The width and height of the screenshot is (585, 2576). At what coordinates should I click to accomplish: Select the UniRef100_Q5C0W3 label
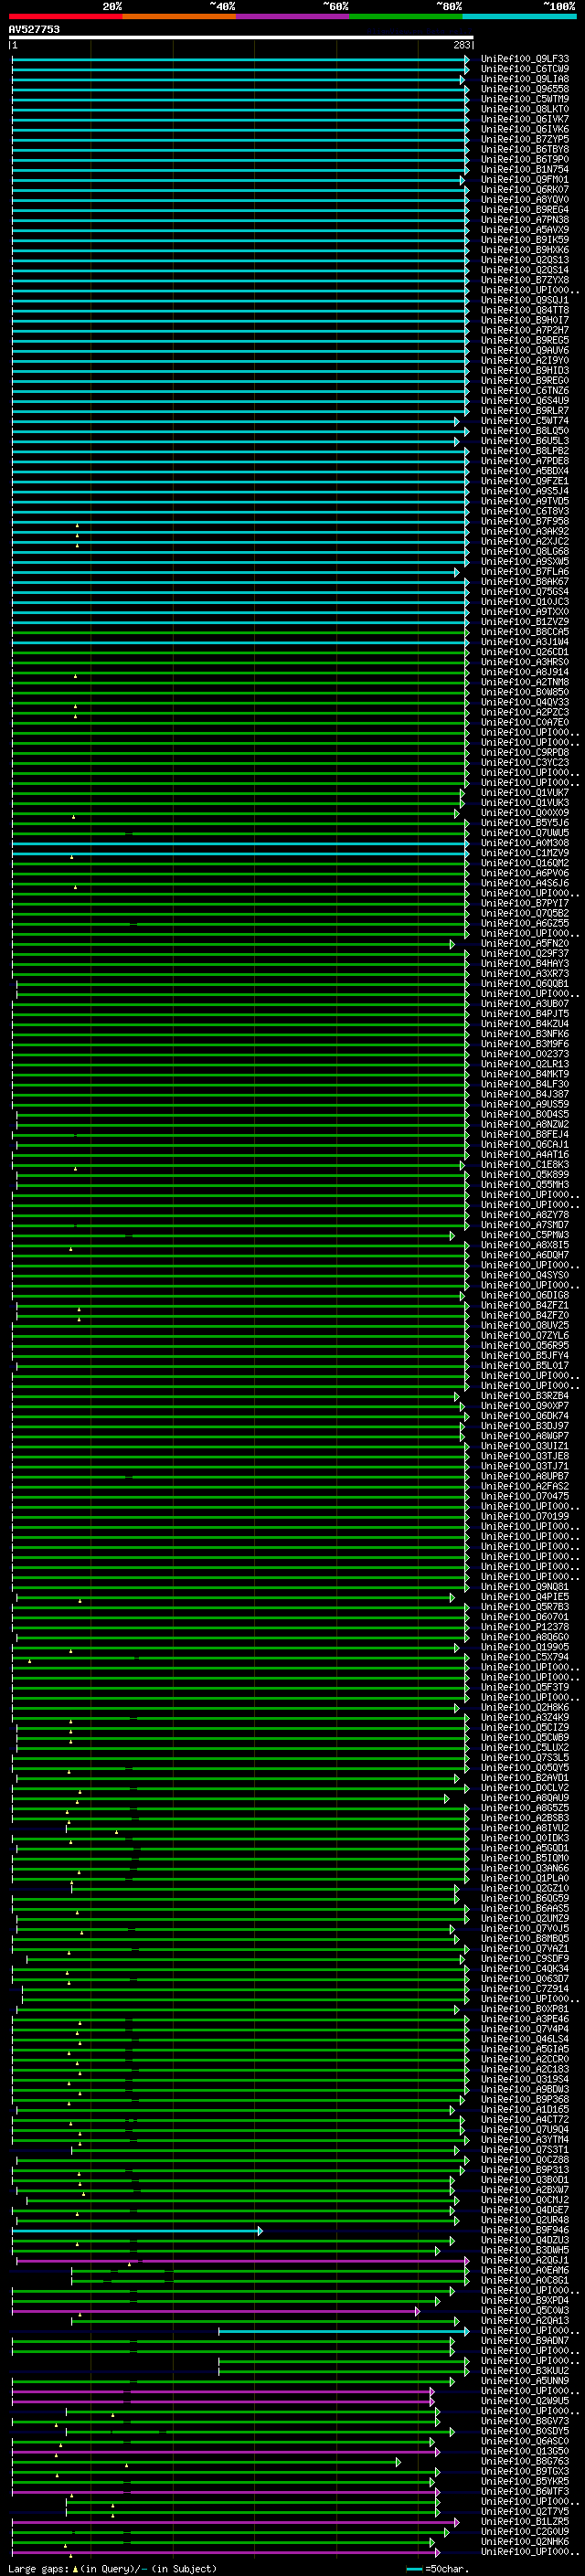point(525,2311)
